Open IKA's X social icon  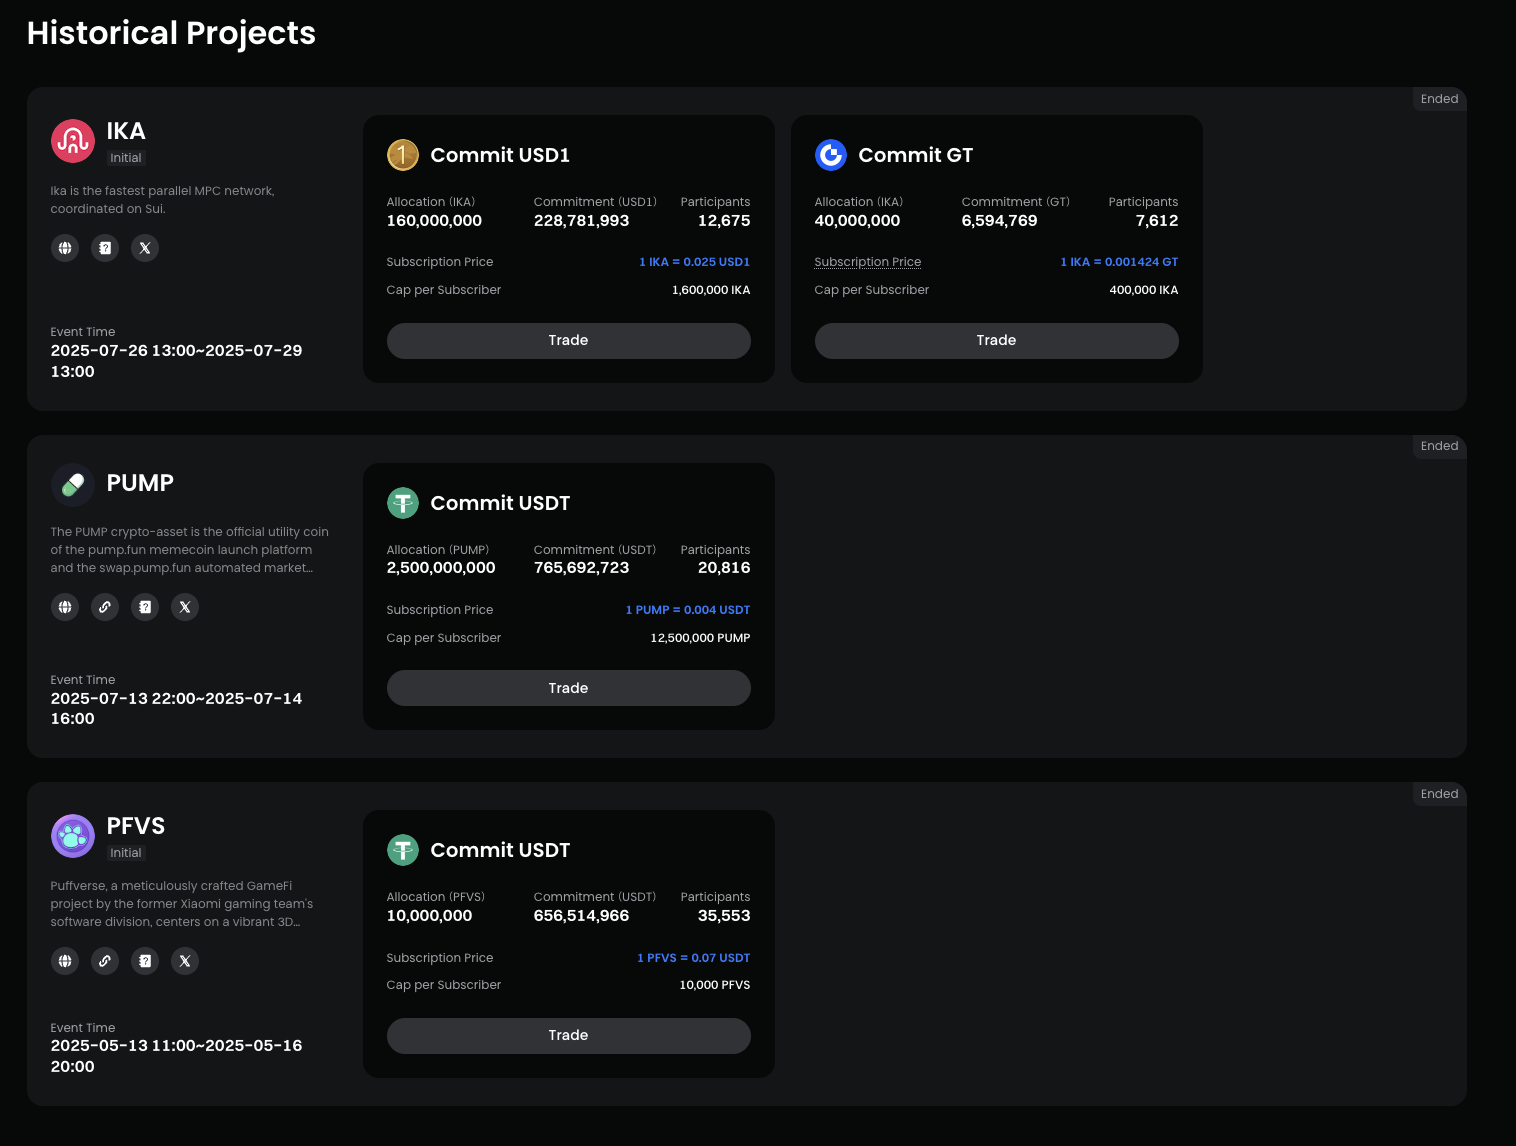[145, 248]
